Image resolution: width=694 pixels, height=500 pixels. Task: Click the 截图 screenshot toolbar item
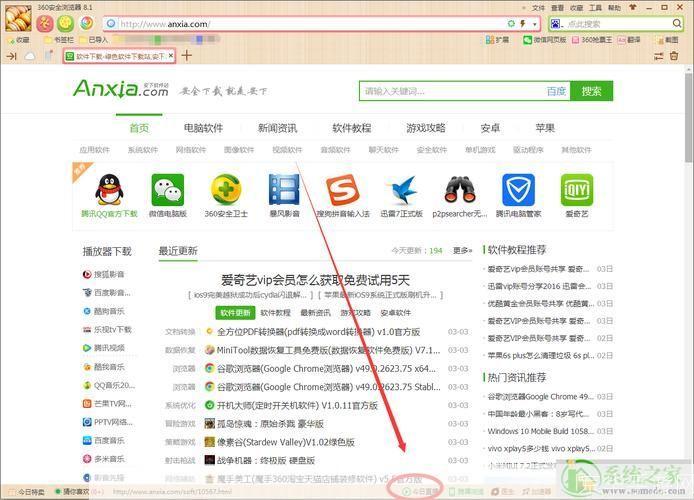pos(667,40)
